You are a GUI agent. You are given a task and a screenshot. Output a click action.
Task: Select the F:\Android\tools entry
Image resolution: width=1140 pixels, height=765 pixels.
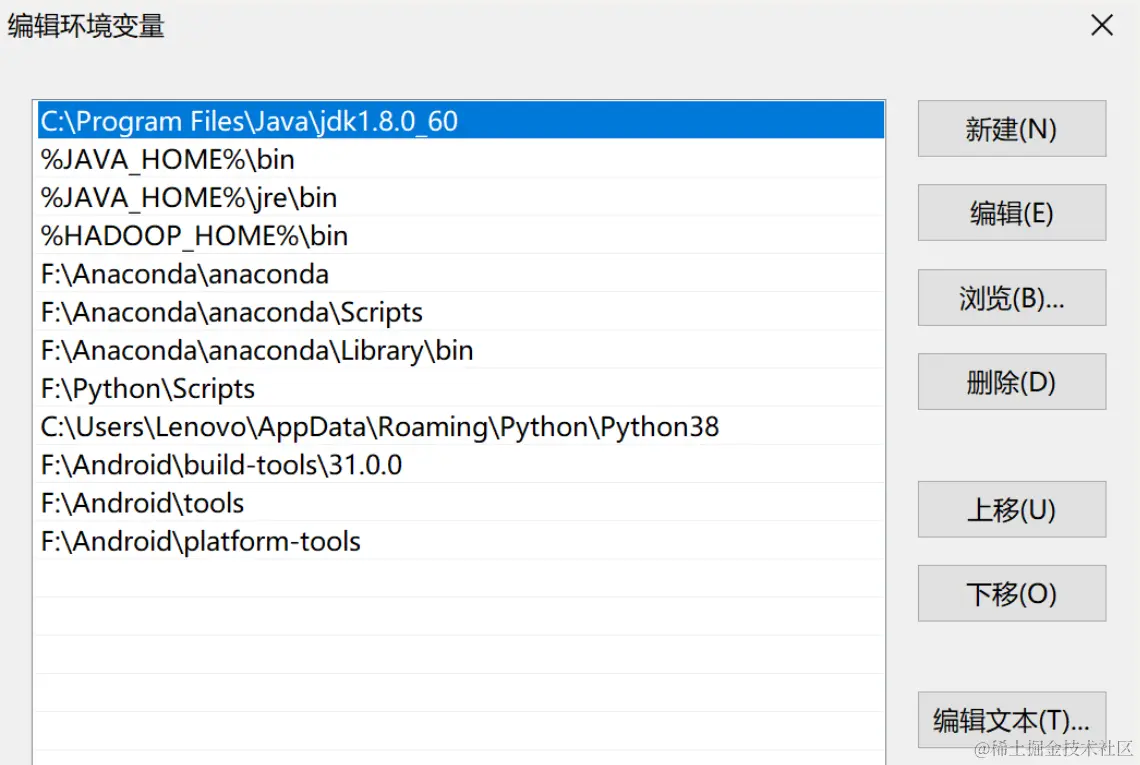pyautogui.click(x=460, y=502)
